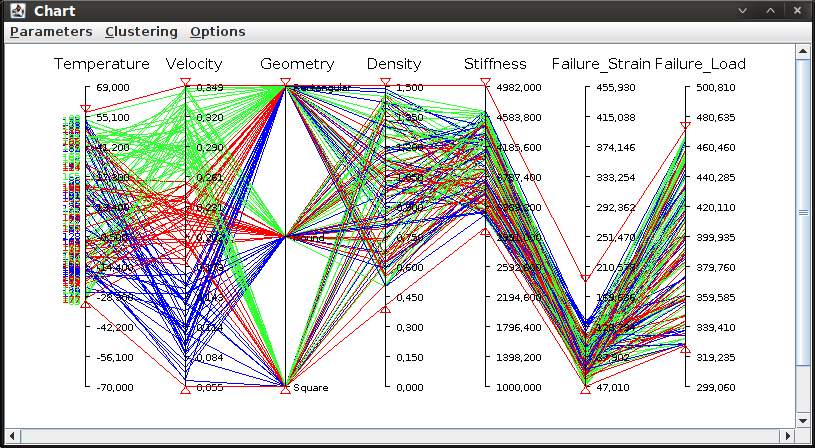Open the Clustering menu

point(141,32)
